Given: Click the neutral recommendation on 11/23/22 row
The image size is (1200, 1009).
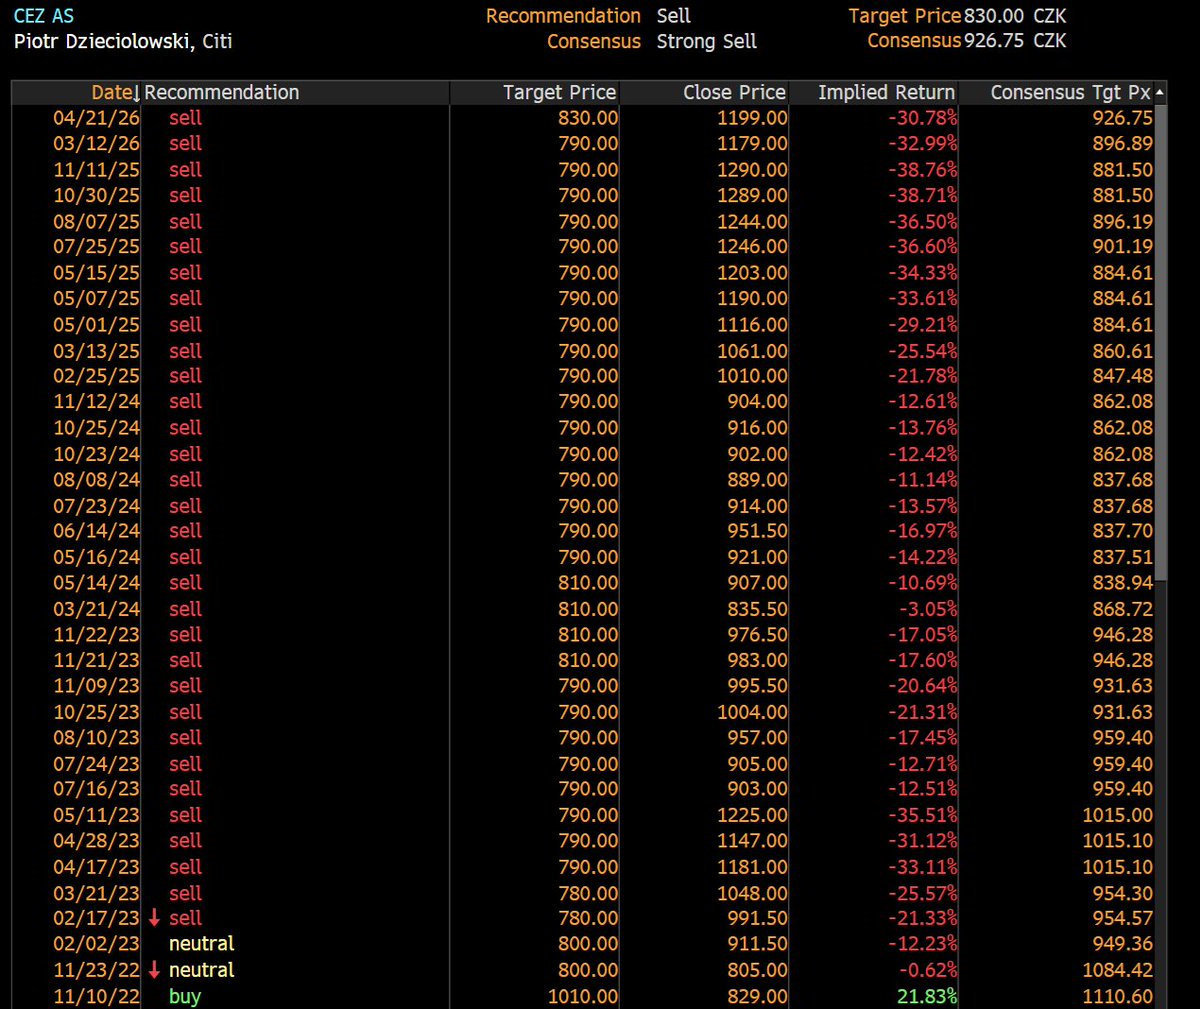Looking at the screenshot, I should point(201,970).
